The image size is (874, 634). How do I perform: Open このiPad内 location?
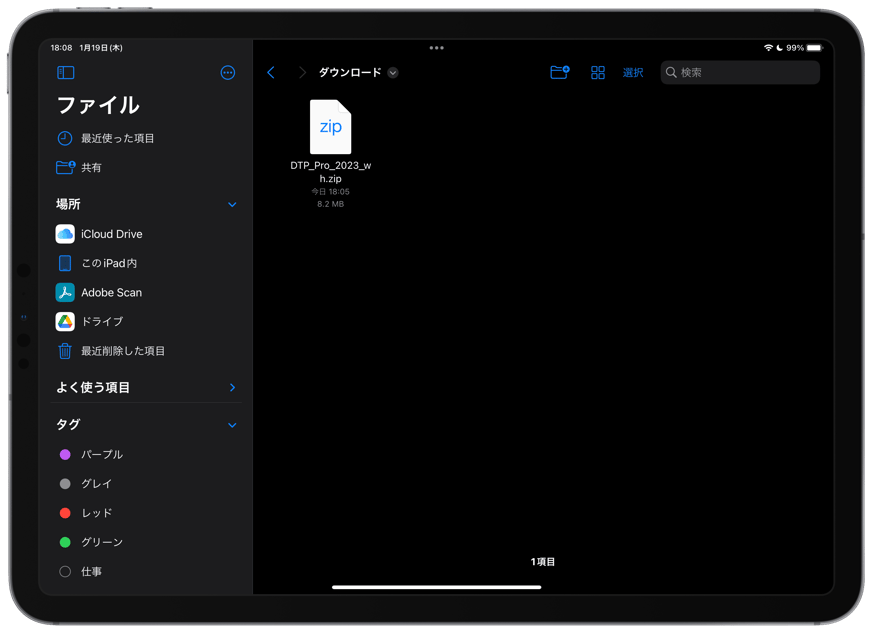(146, 263)
